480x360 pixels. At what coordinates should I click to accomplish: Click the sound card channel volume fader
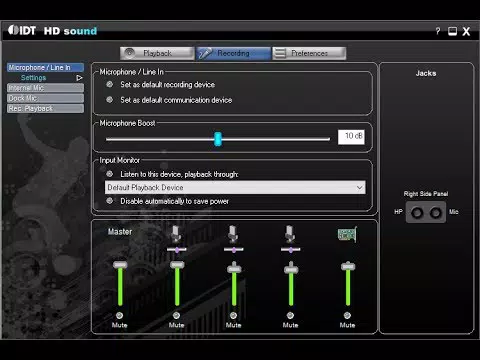pyautogui.click(x=348, y=266)
